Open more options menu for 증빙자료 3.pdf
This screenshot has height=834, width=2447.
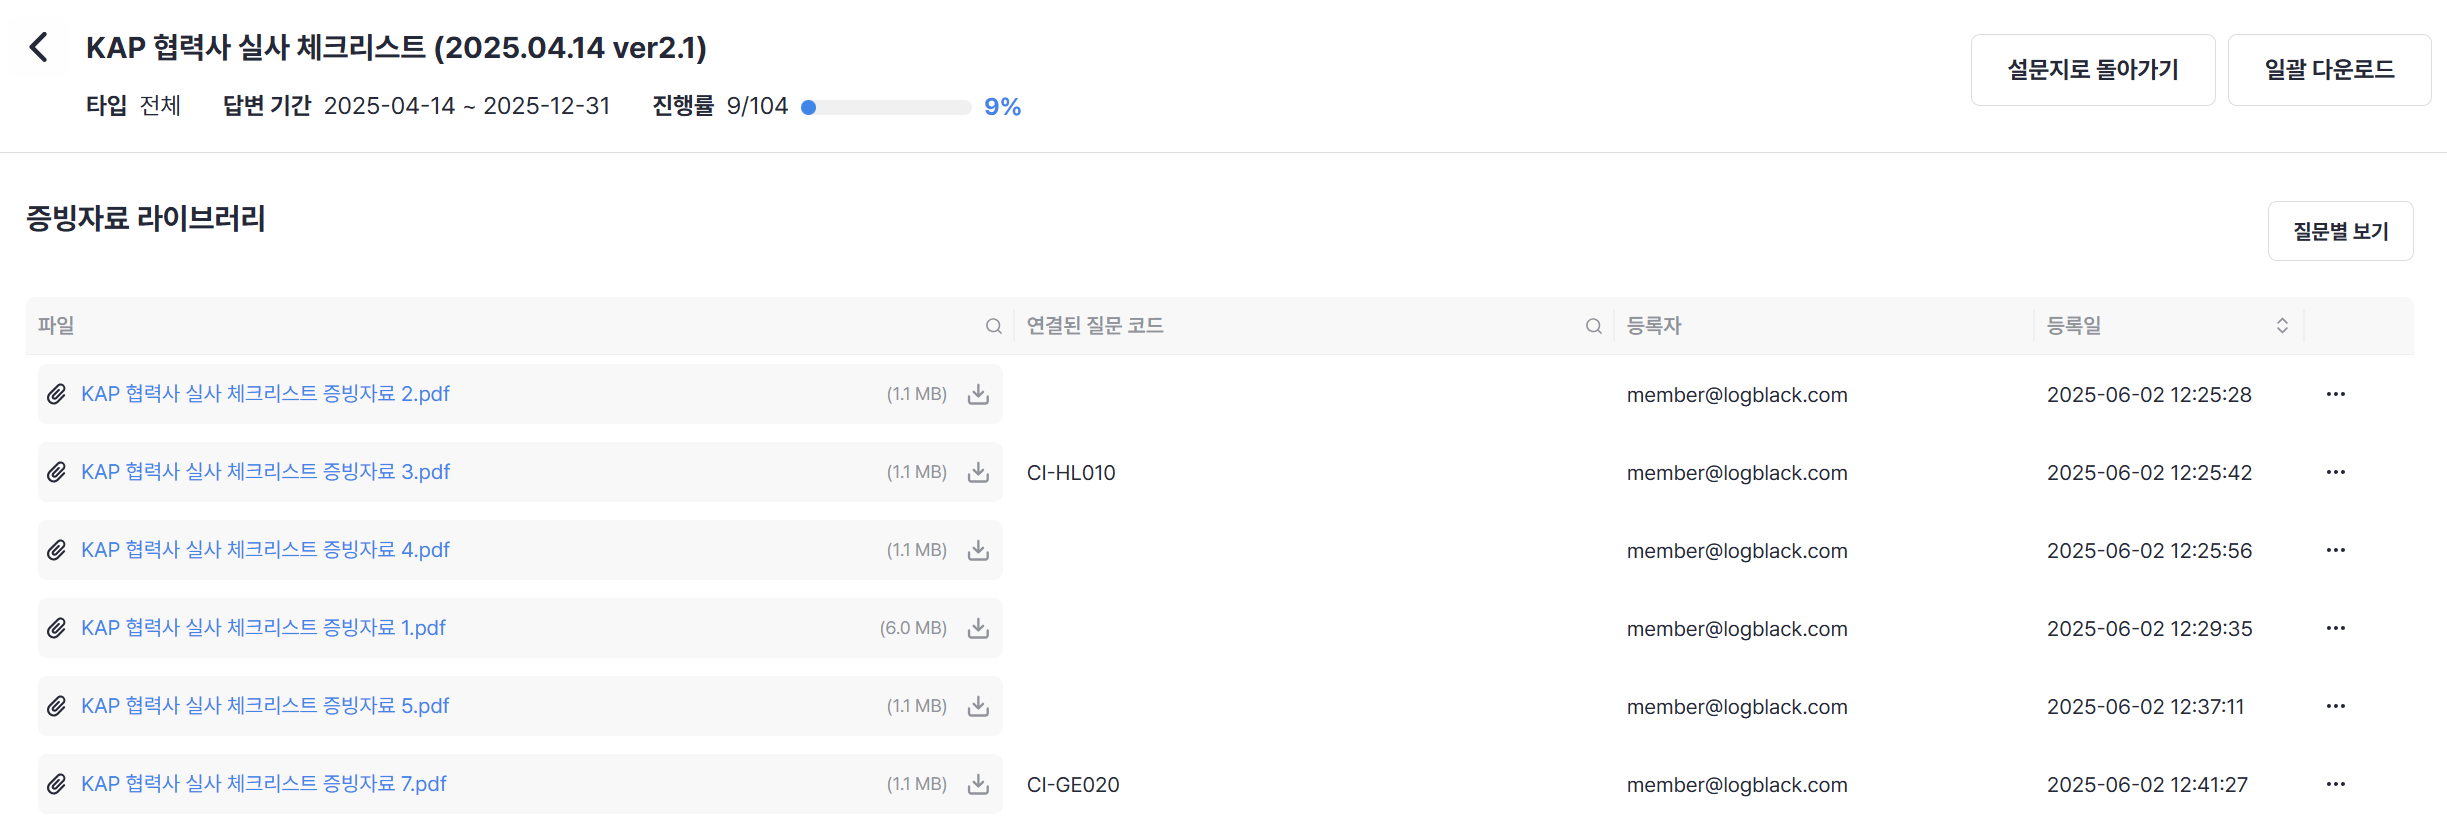tap(2335, 472)
